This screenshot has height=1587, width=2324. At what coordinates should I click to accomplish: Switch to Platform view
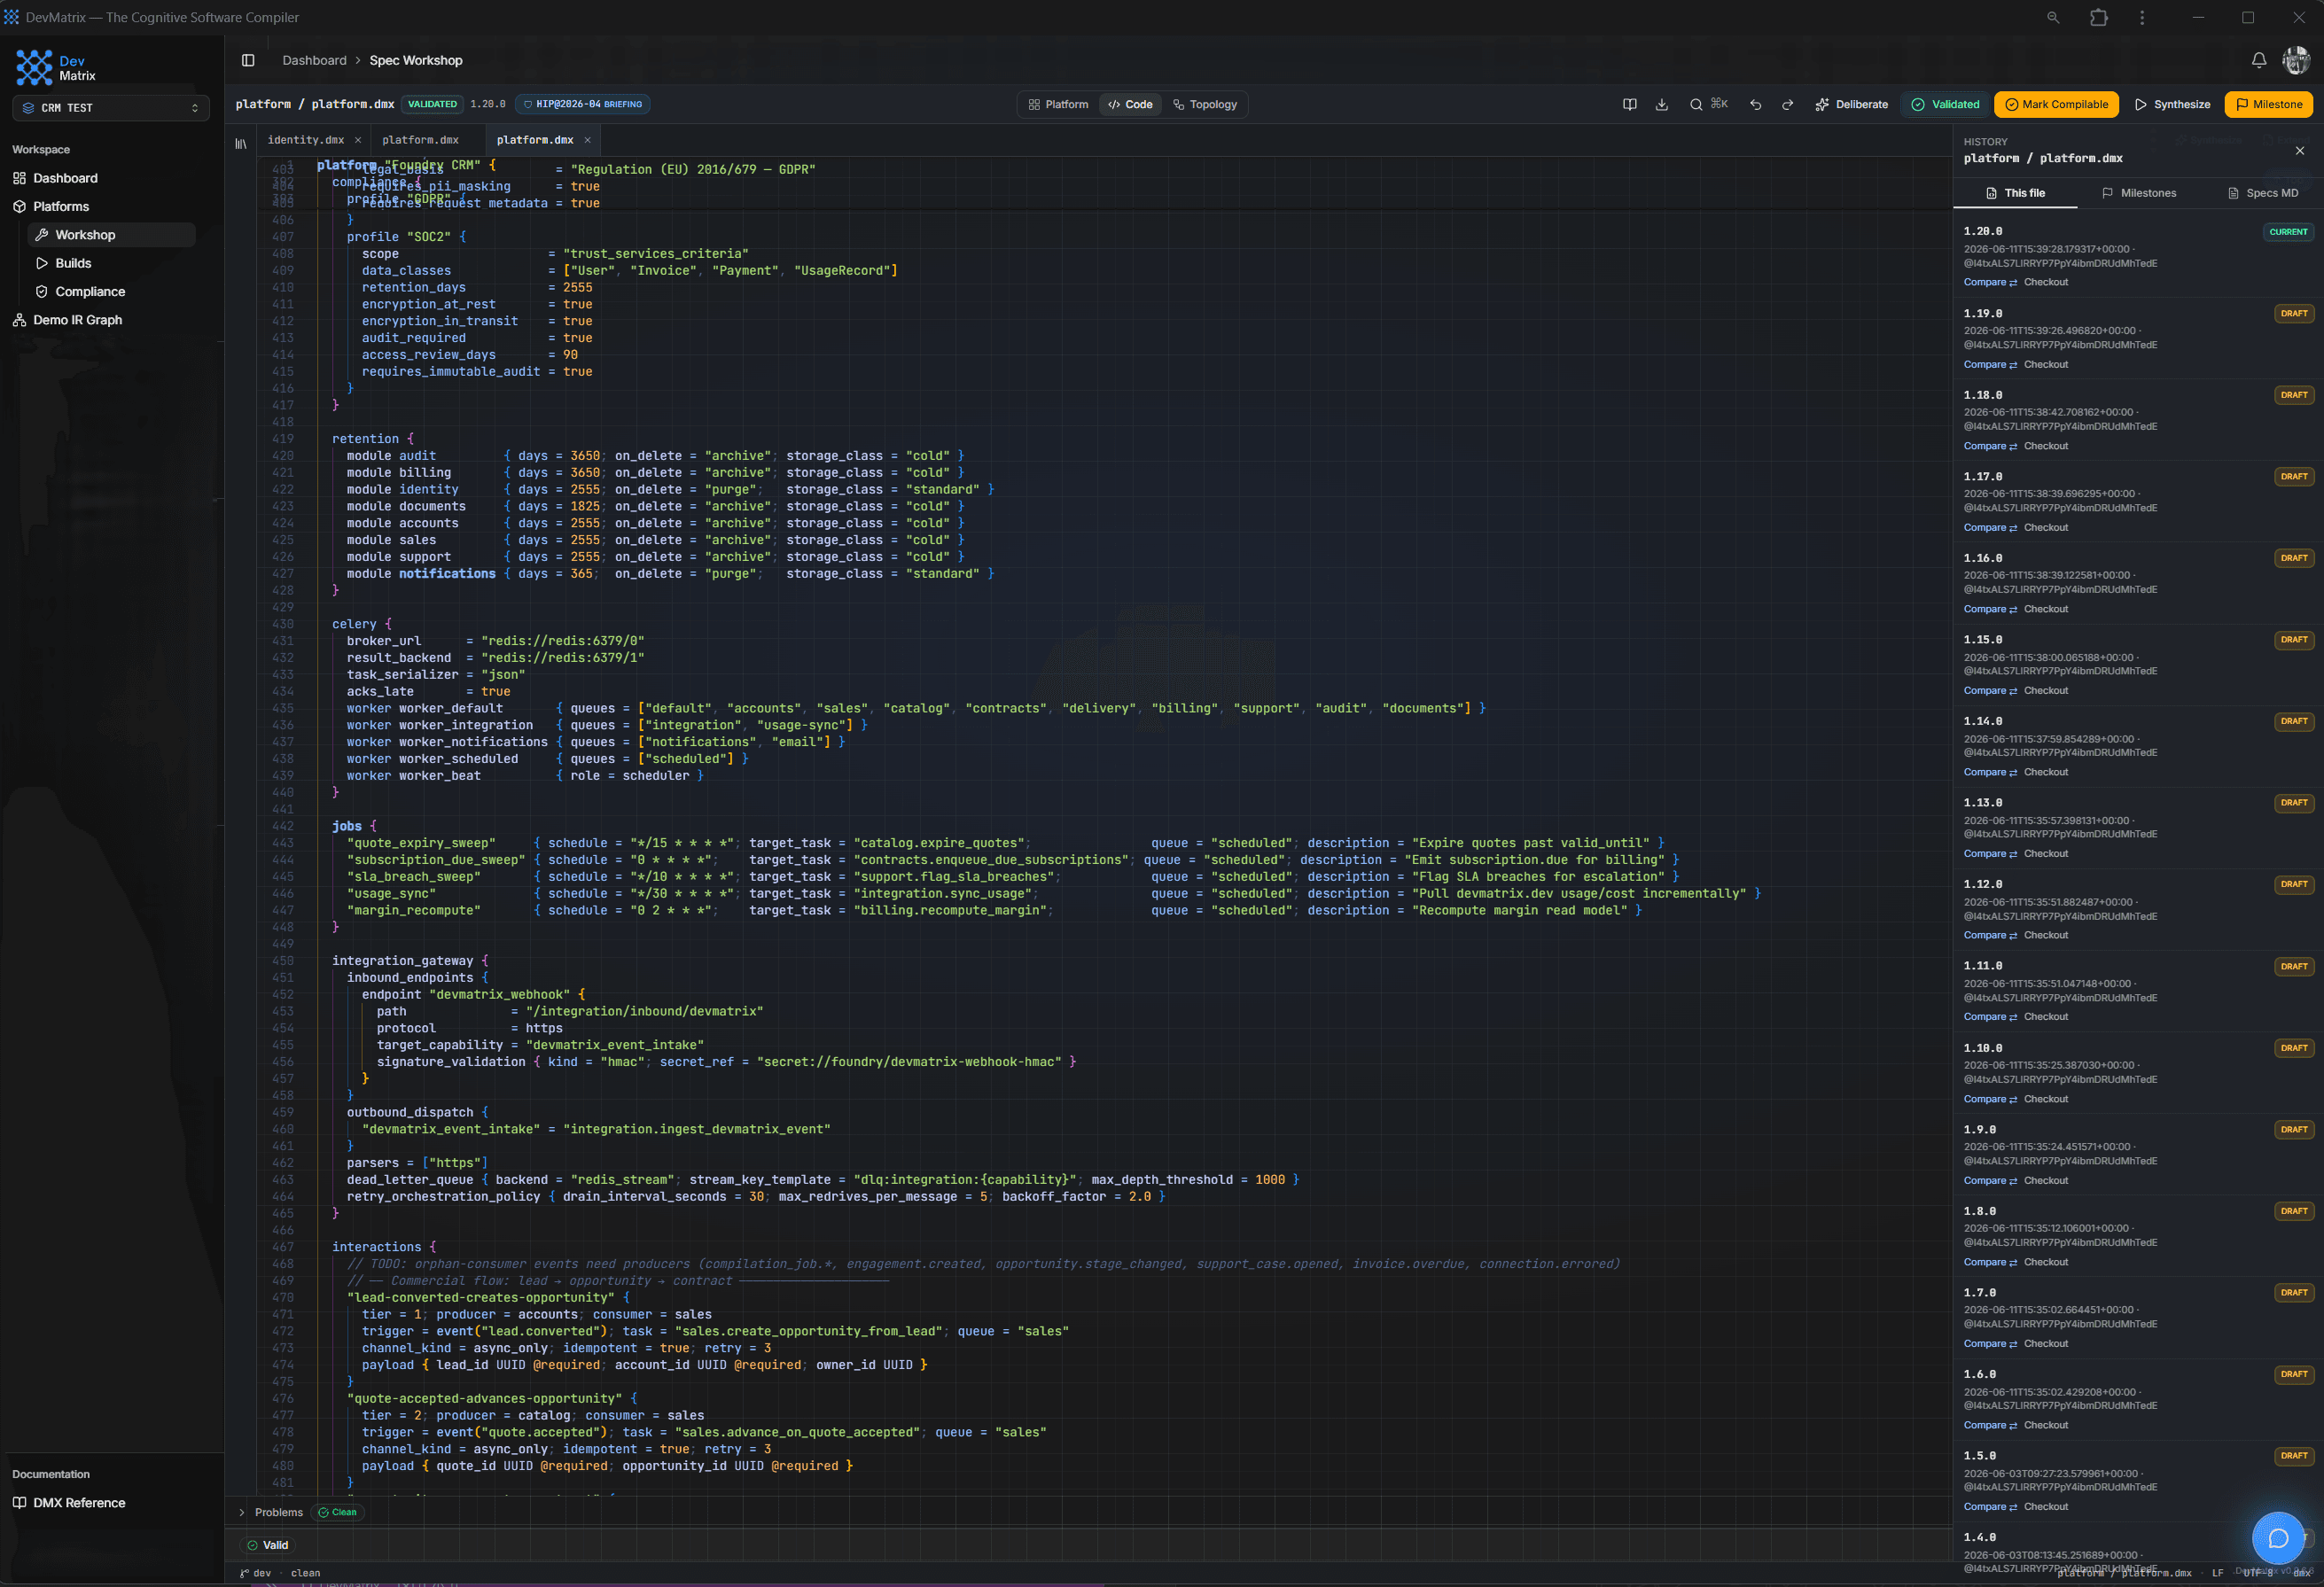(1058, 104)
